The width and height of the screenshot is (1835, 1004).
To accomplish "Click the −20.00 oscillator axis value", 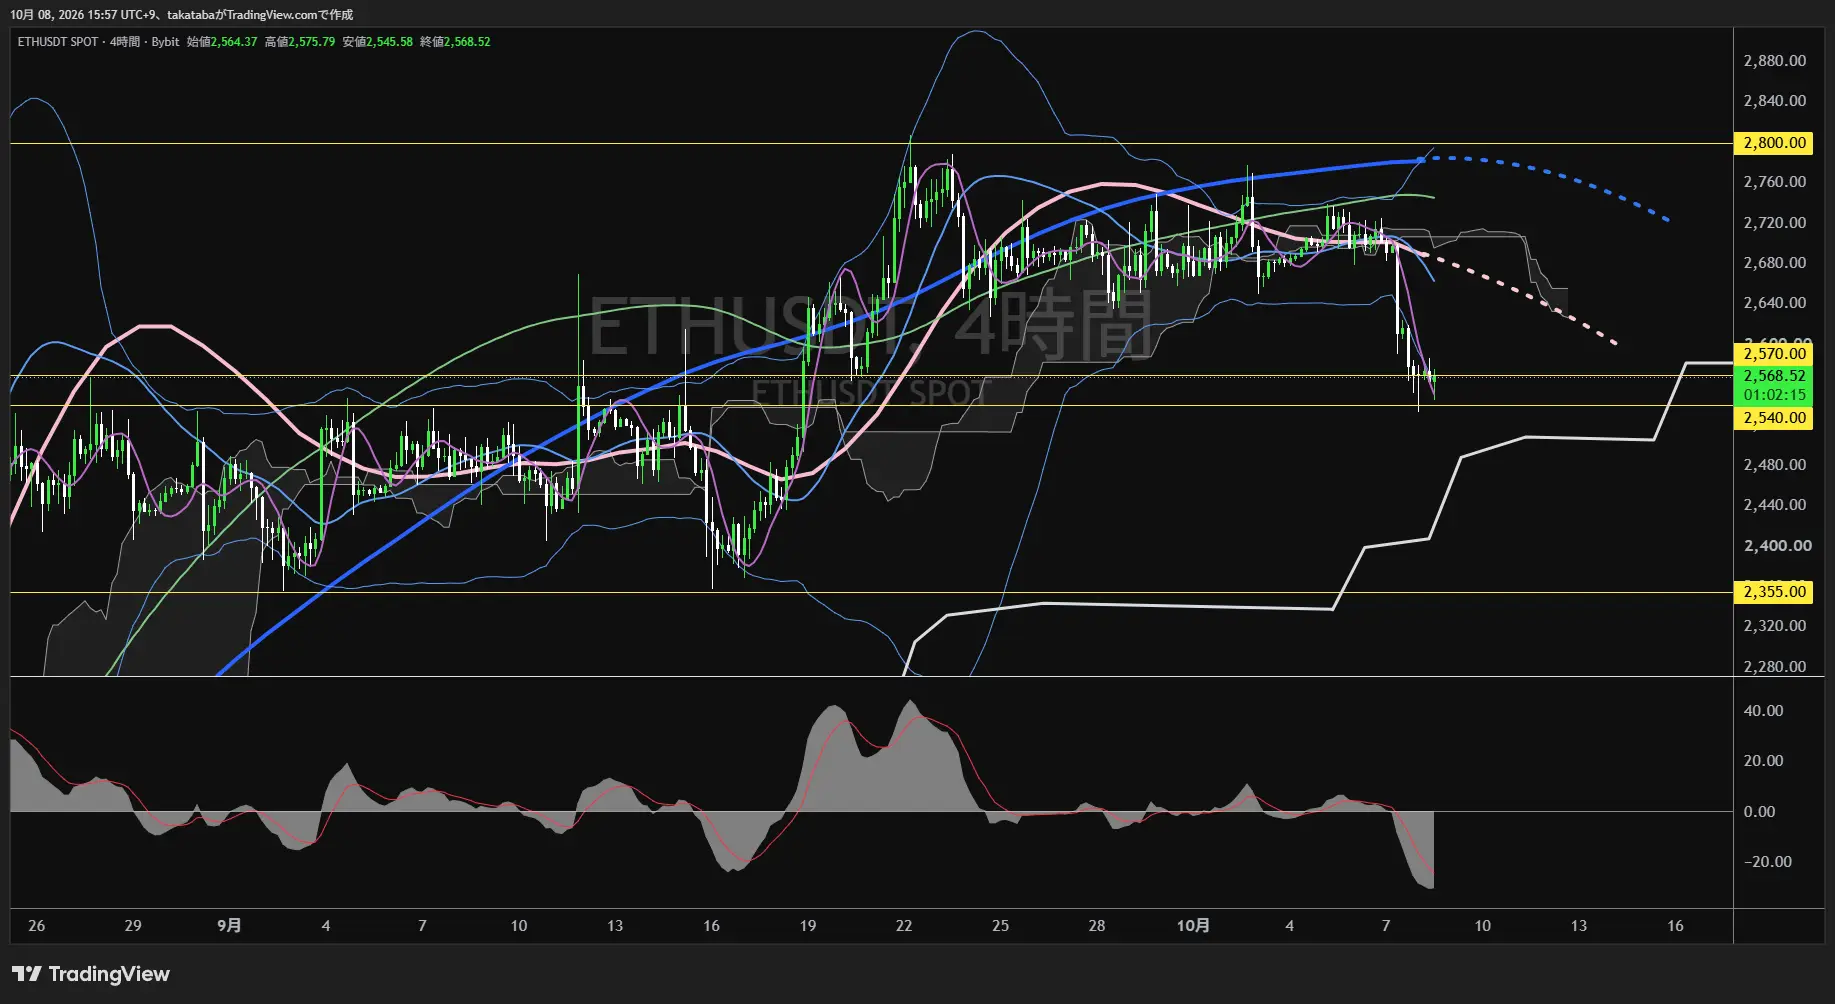I will (x=1767, y=862).
